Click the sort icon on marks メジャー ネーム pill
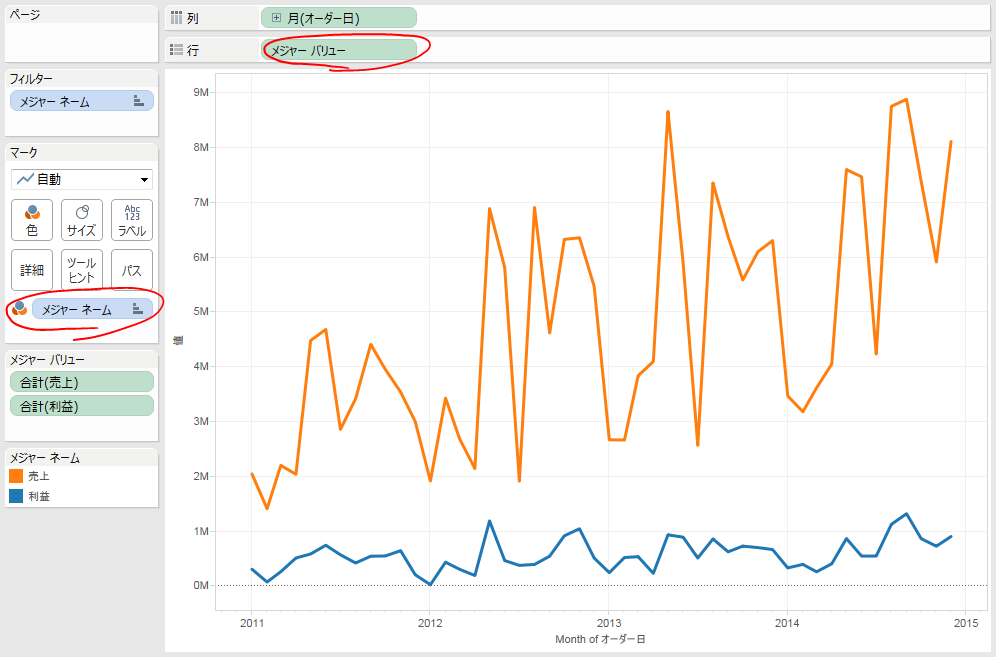Viewport: 996px width, 657px height. [137, 309]
